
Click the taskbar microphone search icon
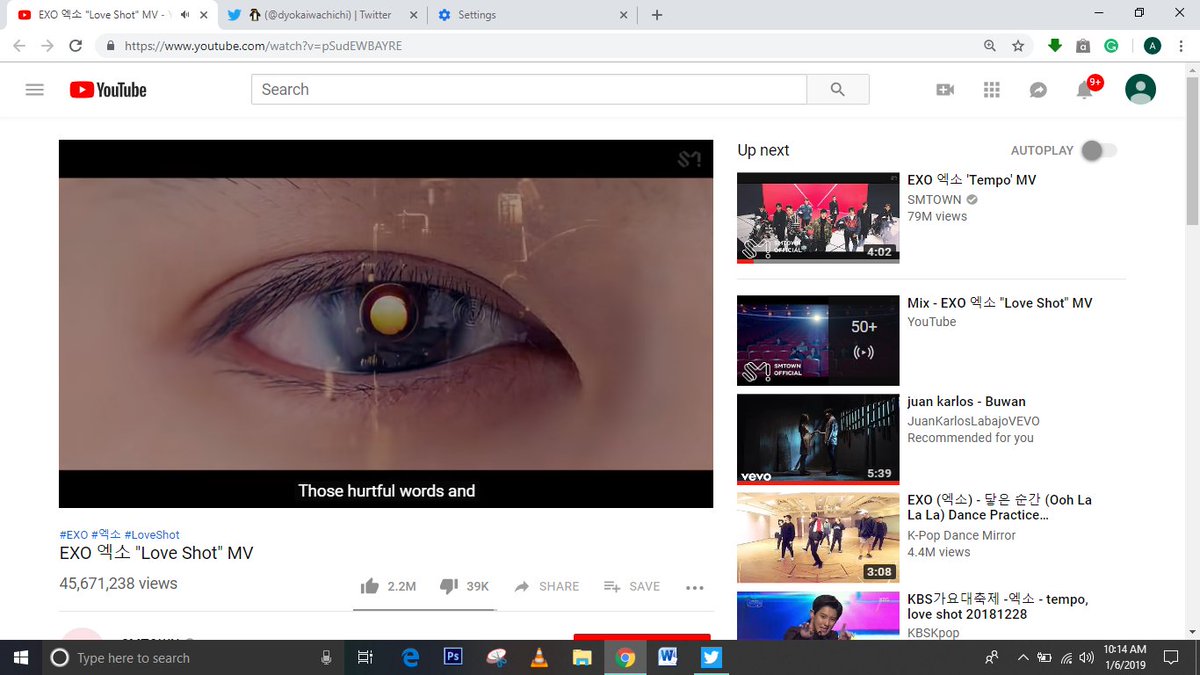pos(326,657)
